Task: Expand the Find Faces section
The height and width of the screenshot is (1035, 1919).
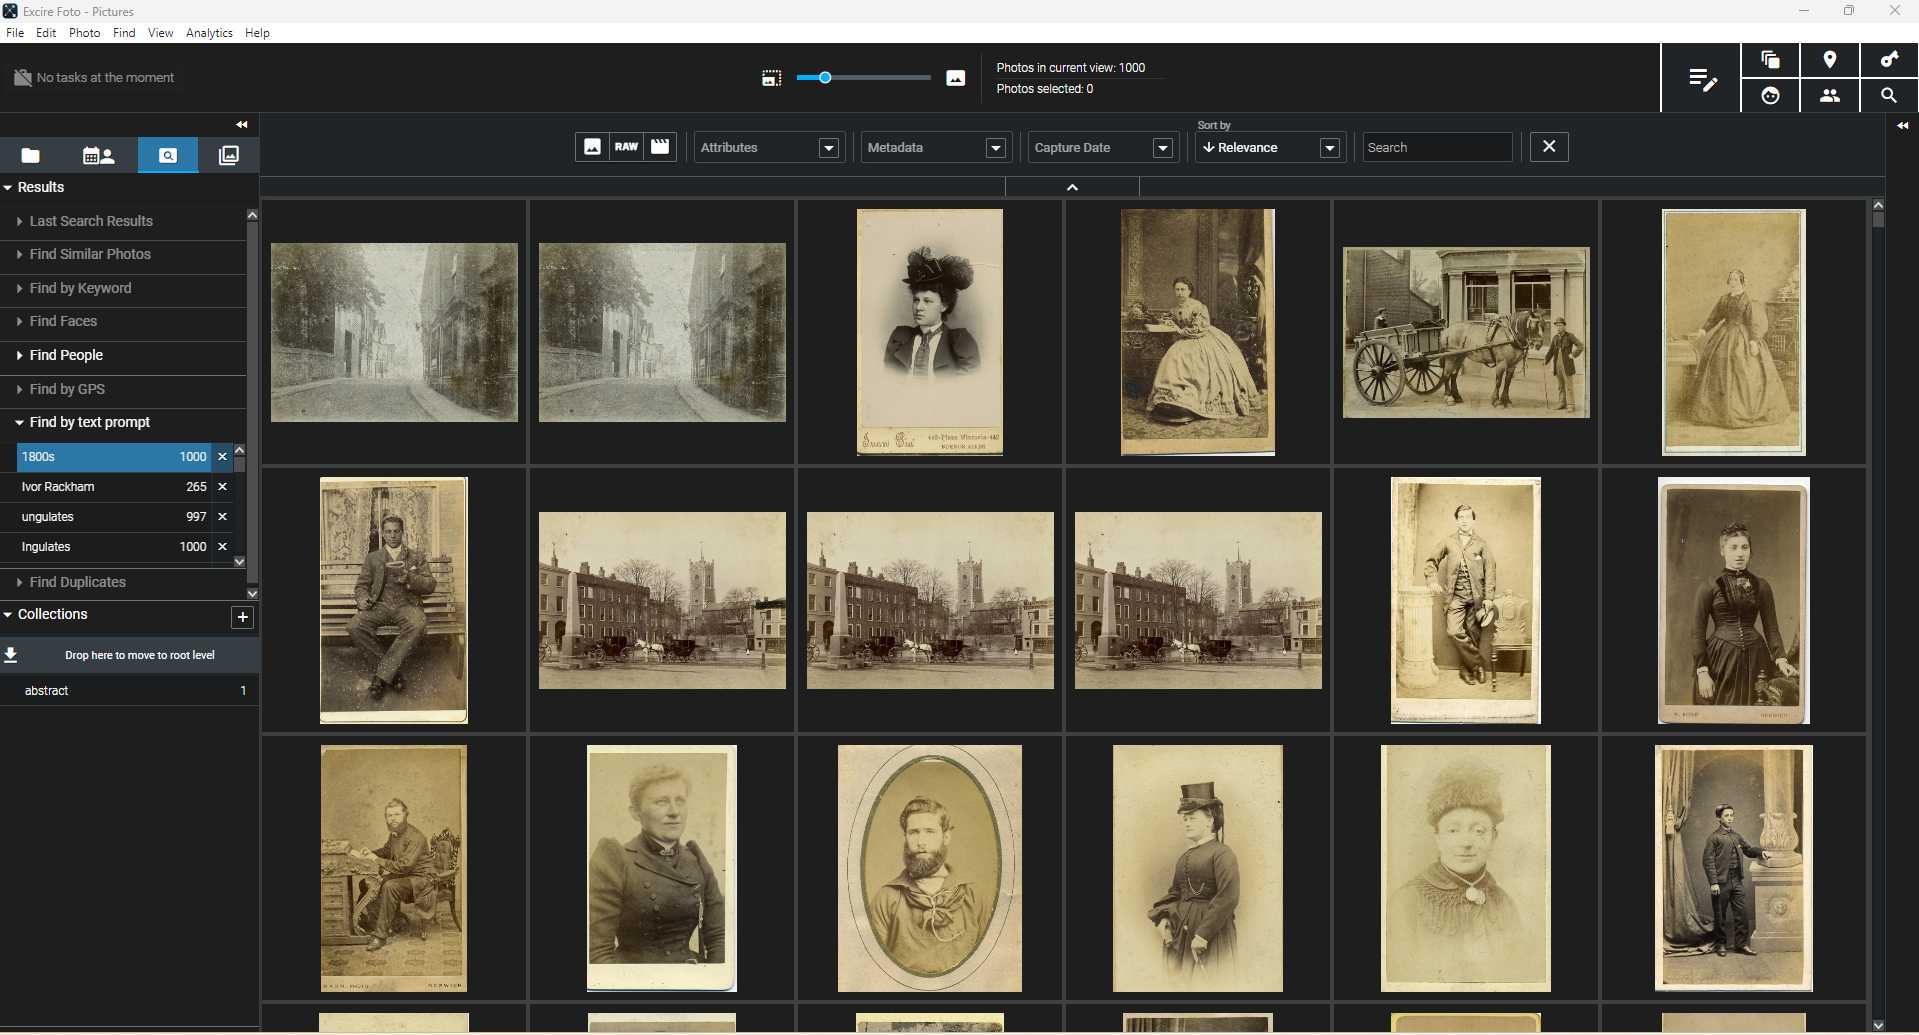Action: tap(63, 321)
